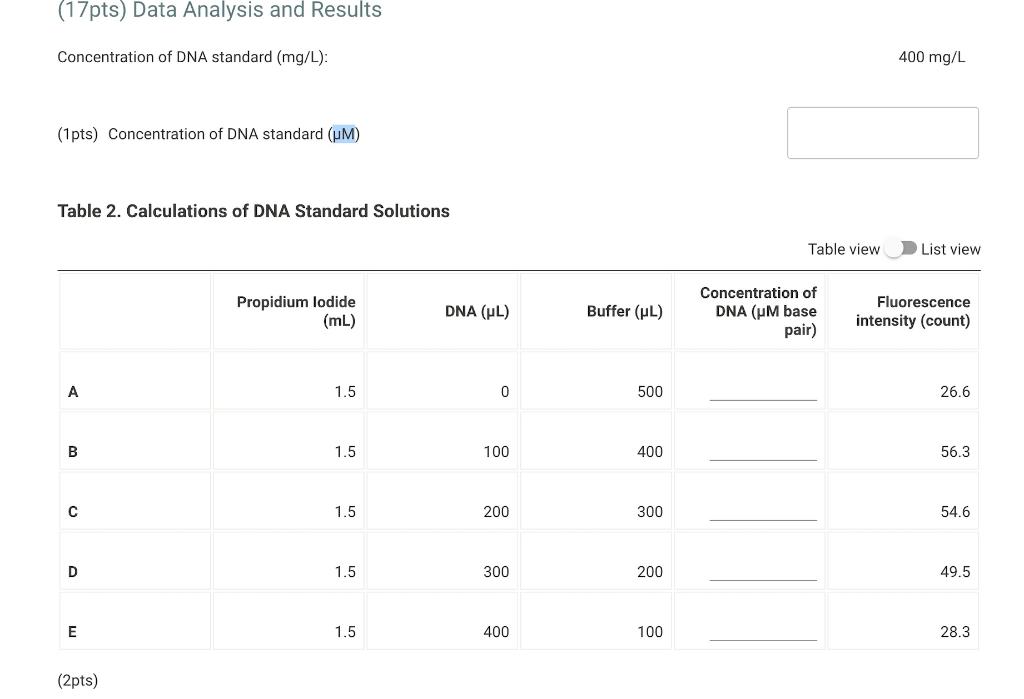Screen dimensions: 1024x699
Task: Select the highlighted µM text in the question
Action: click(x=344, y=134)
